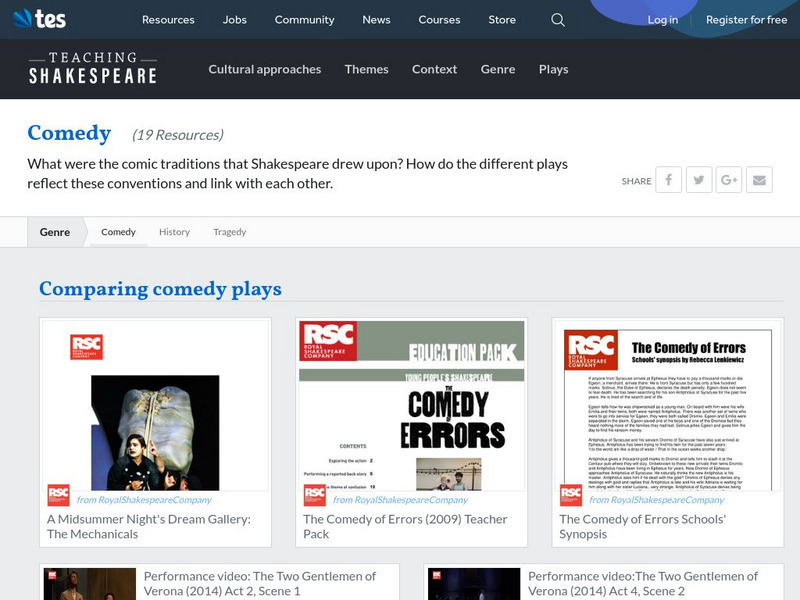Click the Register for free button
Viewport: 800px width, 600px height.
click(x=746, y=20)
